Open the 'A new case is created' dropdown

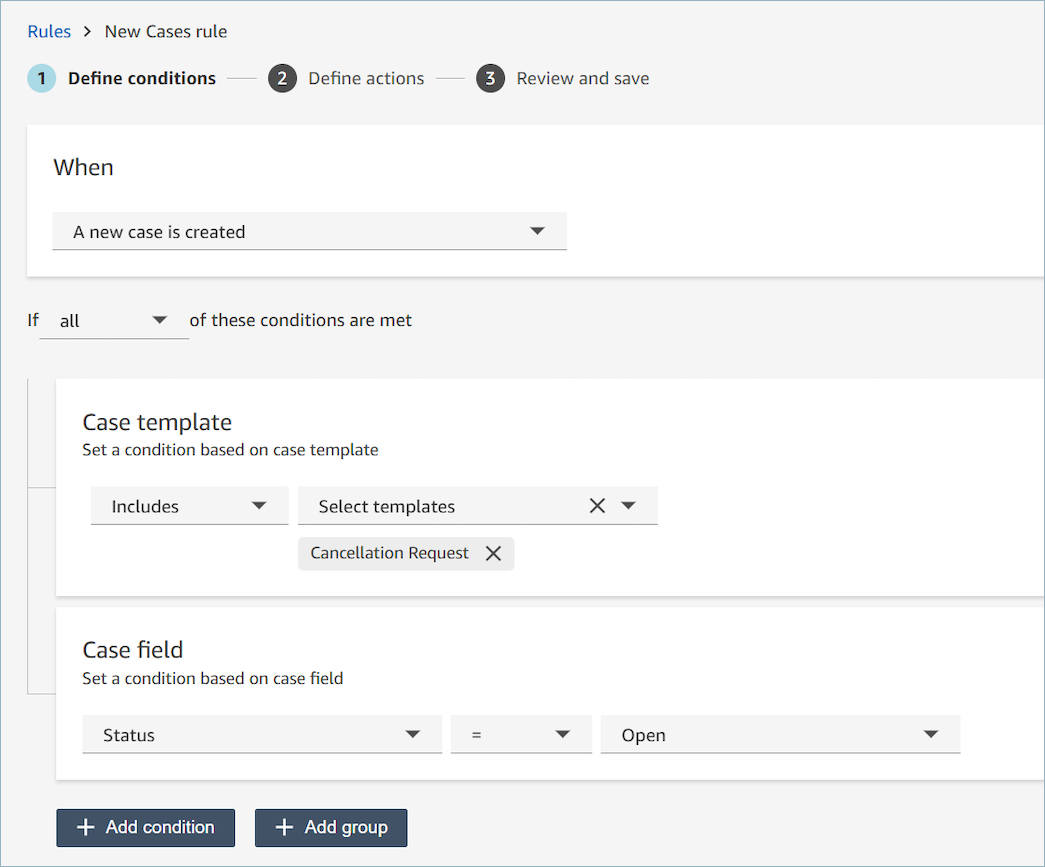(x=309, y=231)
